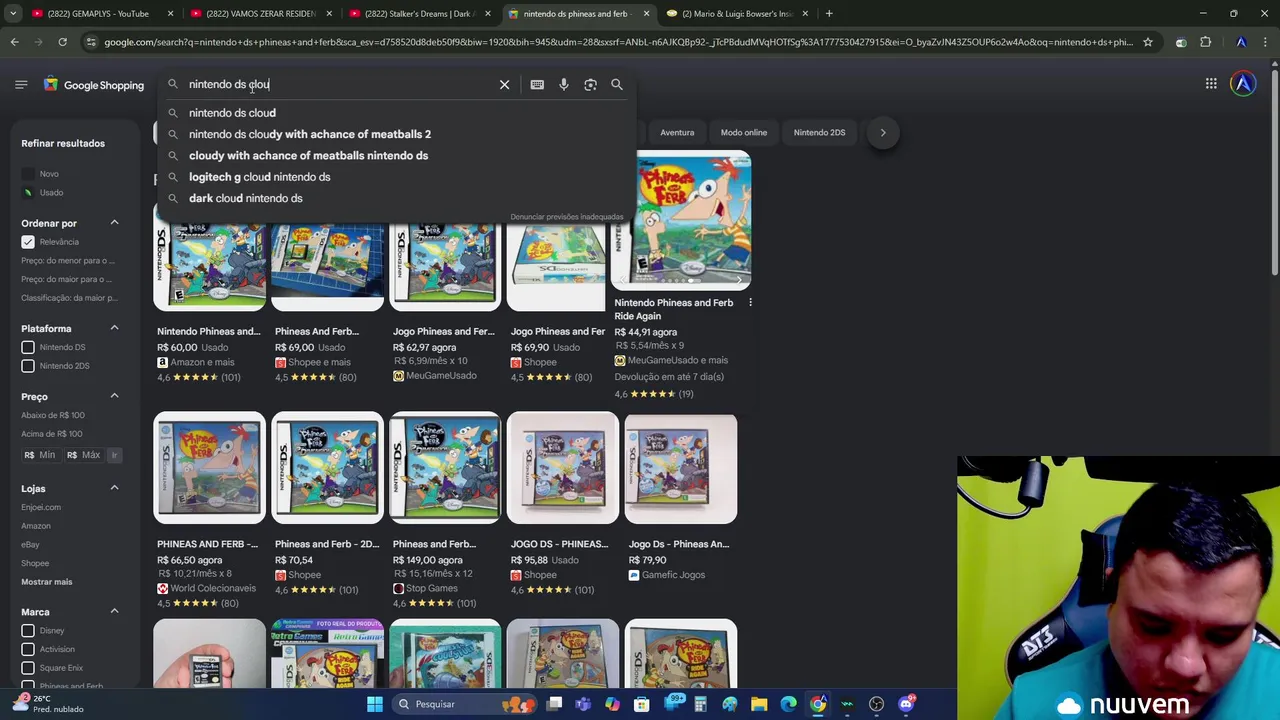Open Microsoft Teams from the taskbar

583,704
